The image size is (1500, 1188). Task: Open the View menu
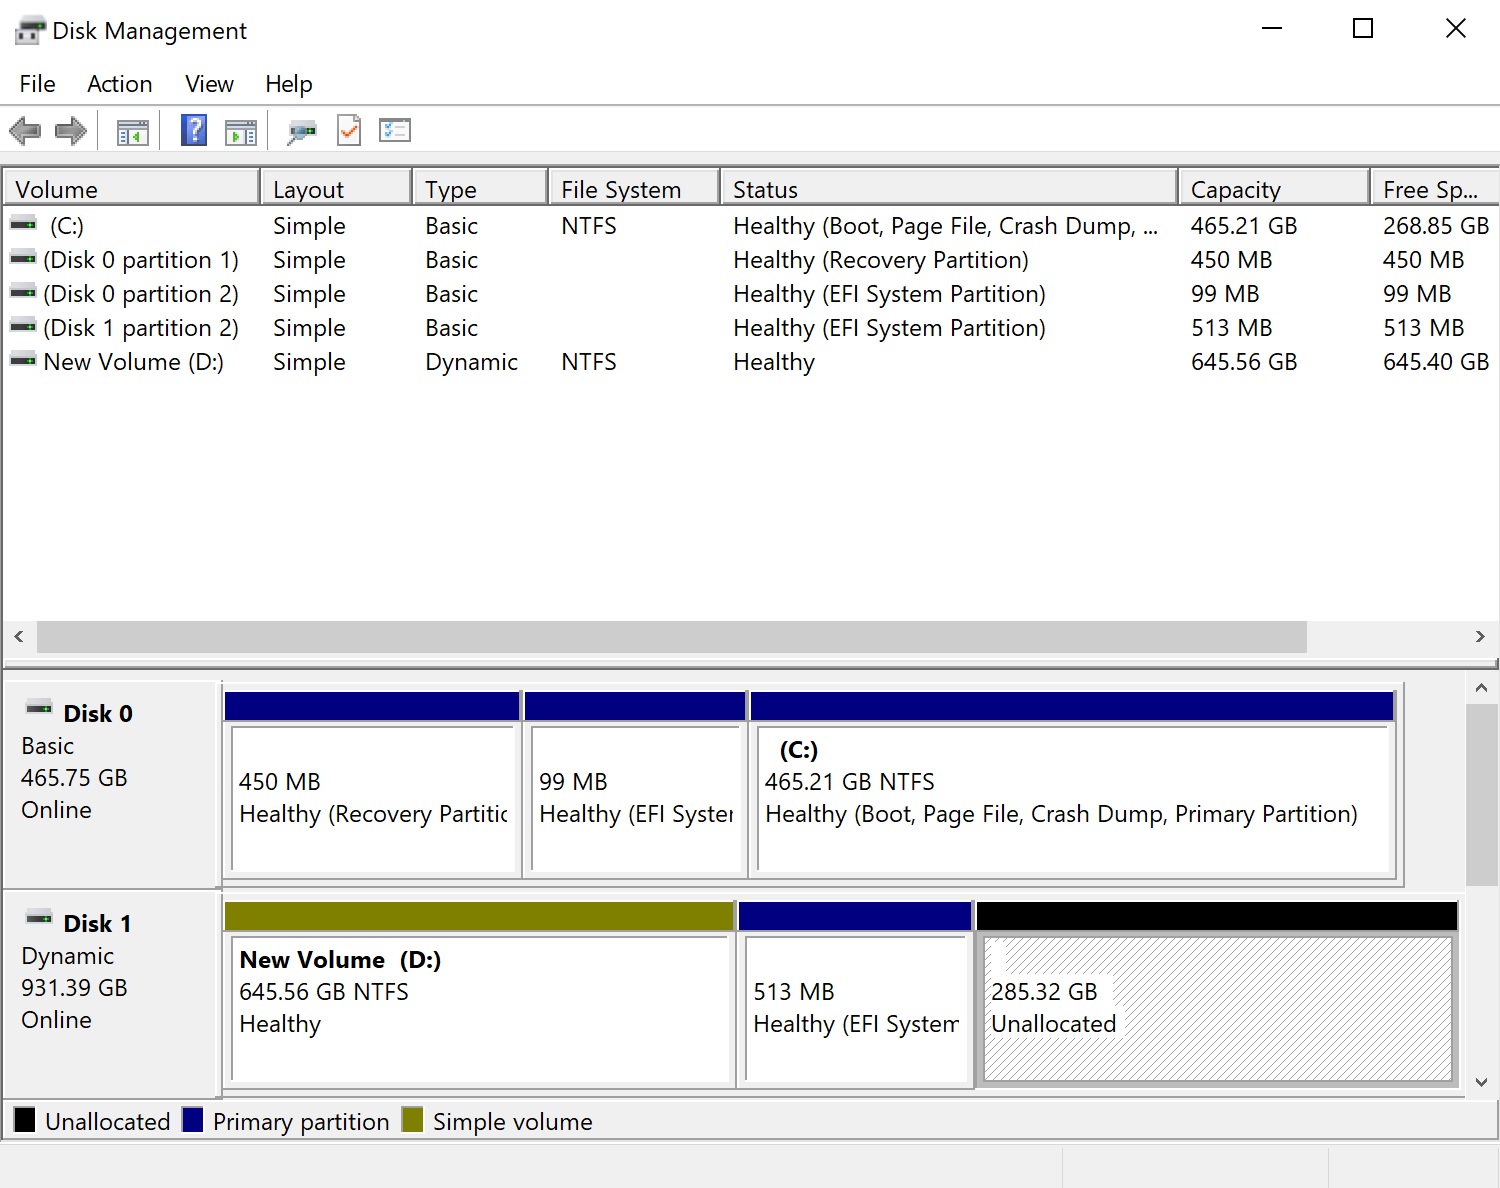tap(208, 84)
